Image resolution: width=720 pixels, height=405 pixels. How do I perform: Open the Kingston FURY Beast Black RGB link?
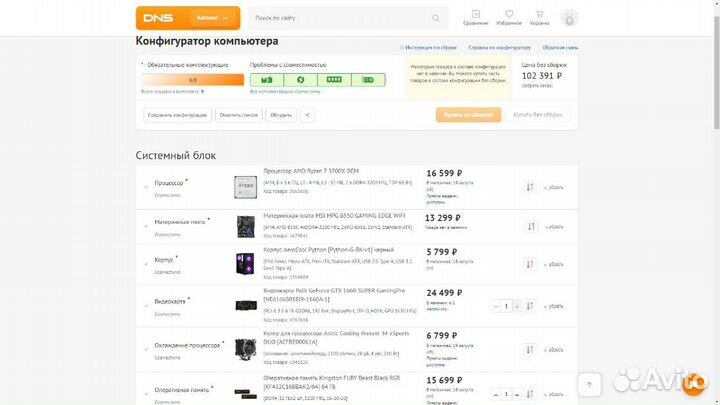point(332,382)
